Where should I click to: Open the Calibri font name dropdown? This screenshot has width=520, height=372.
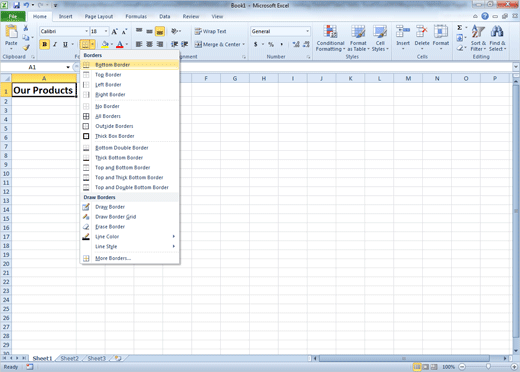click(86, 31)
